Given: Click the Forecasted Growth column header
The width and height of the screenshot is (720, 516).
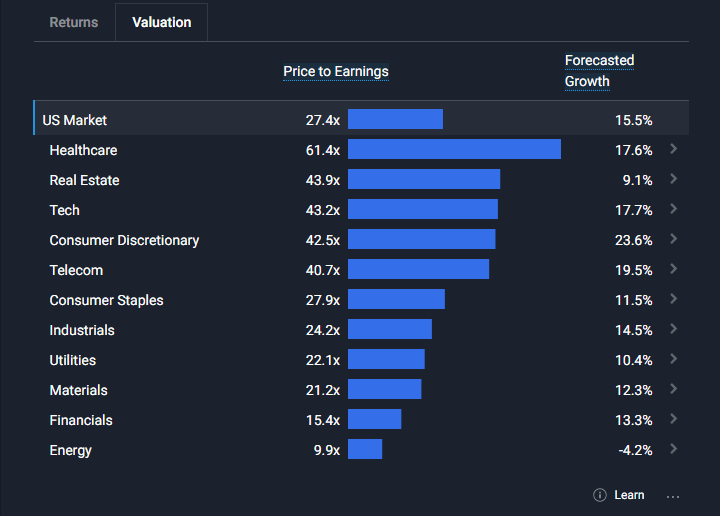Looking at the screenshot, I should (599, 71).
